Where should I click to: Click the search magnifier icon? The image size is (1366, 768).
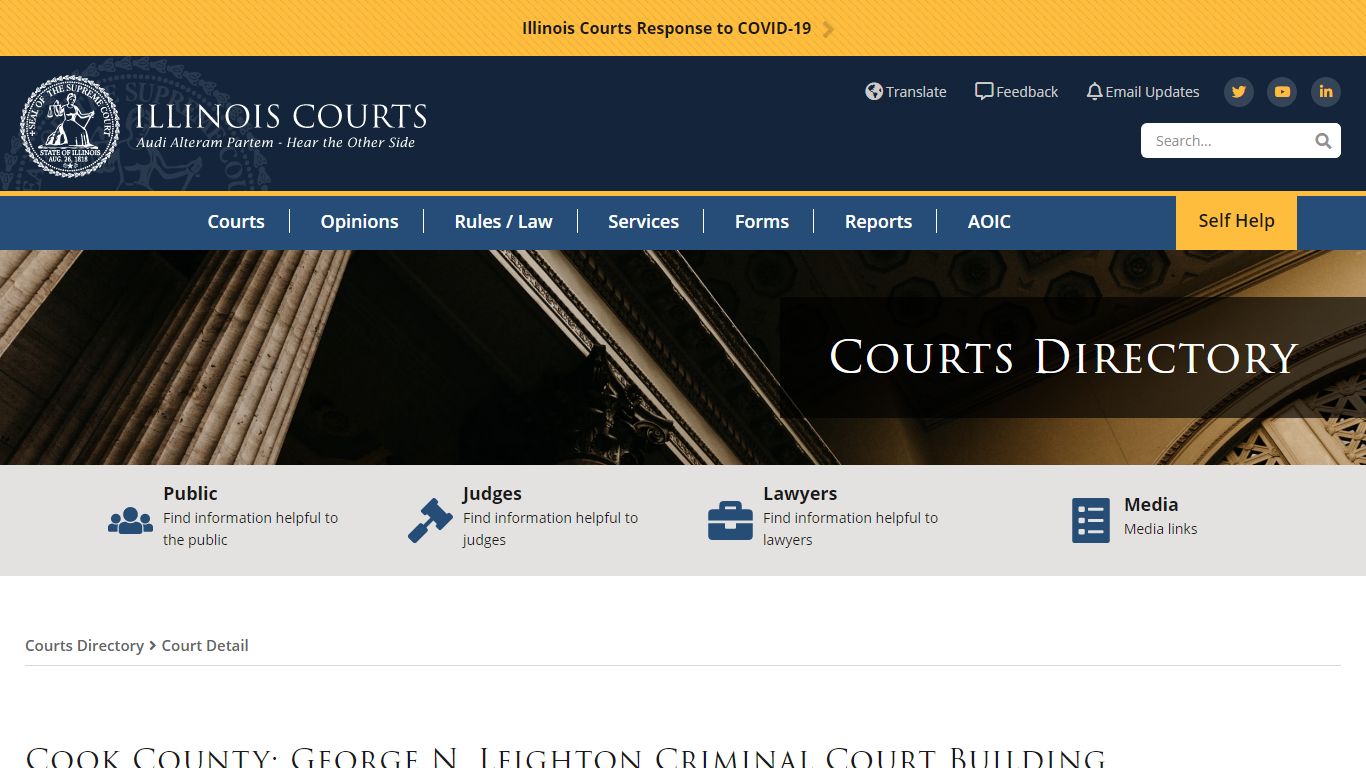[x=1322, y=140]
